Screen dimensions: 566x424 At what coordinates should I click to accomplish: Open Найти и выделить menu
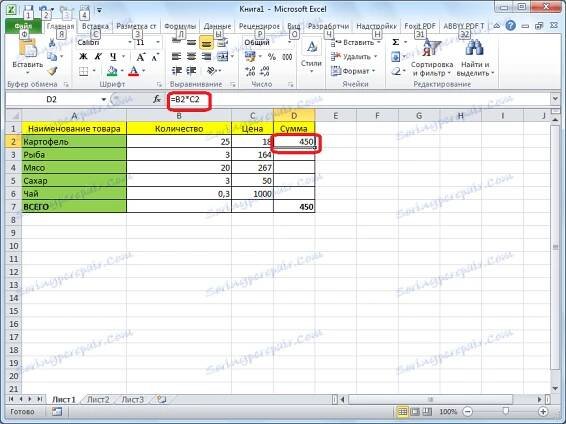475,58
